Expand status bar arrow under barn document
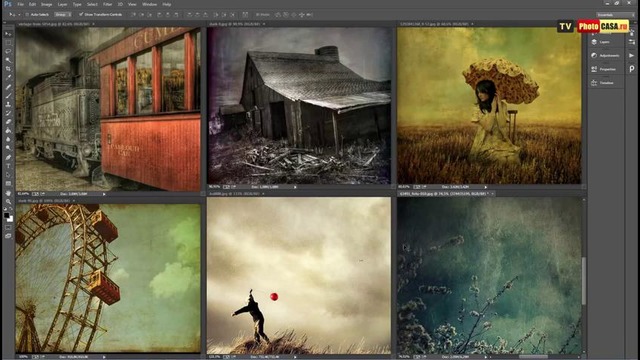The image size is (640, 360). pos(295,187)
